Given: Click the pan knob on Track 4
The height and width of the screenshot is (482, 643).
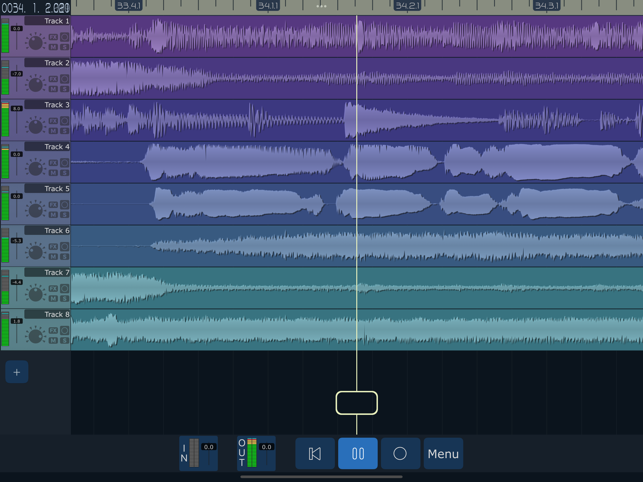Looking at the screenshot, I should (36, 168).
